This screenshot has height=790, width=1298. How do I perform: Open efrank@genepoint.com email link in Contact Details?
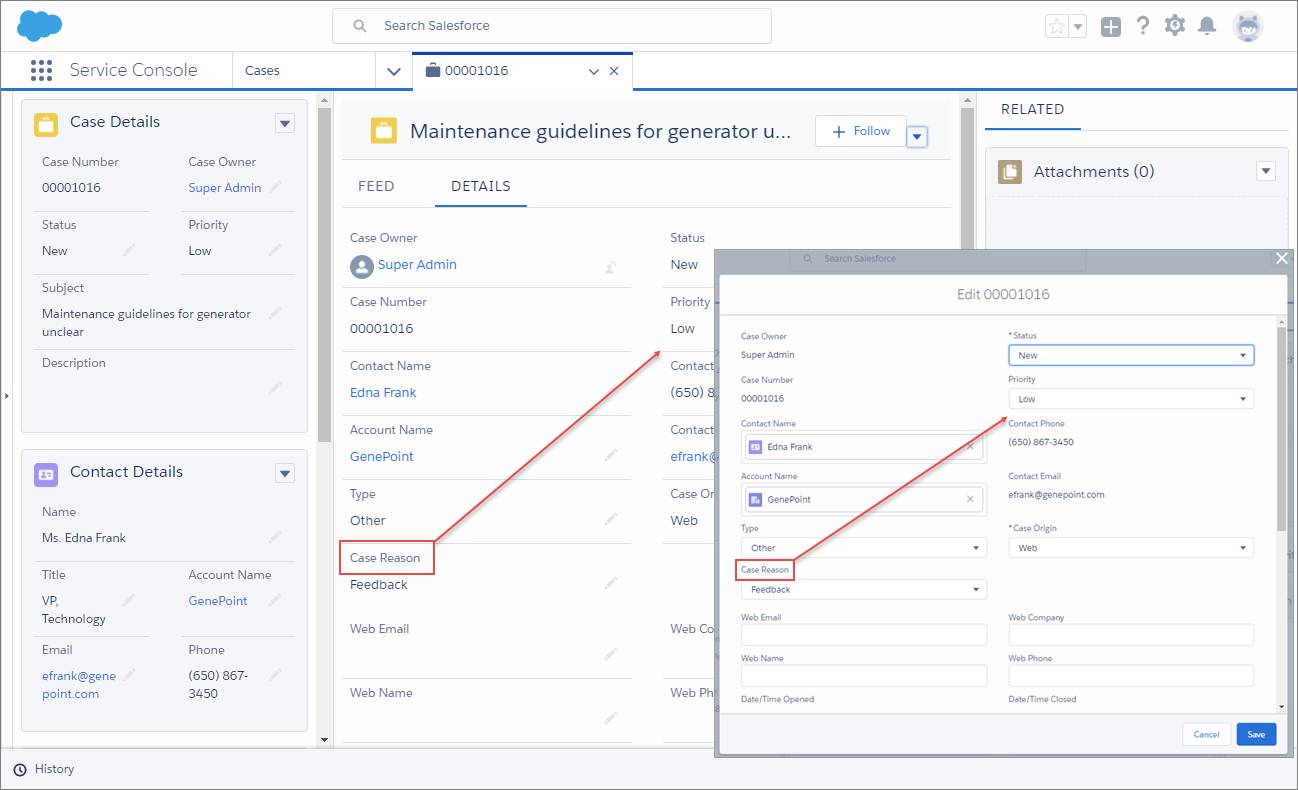click(79, 684)
